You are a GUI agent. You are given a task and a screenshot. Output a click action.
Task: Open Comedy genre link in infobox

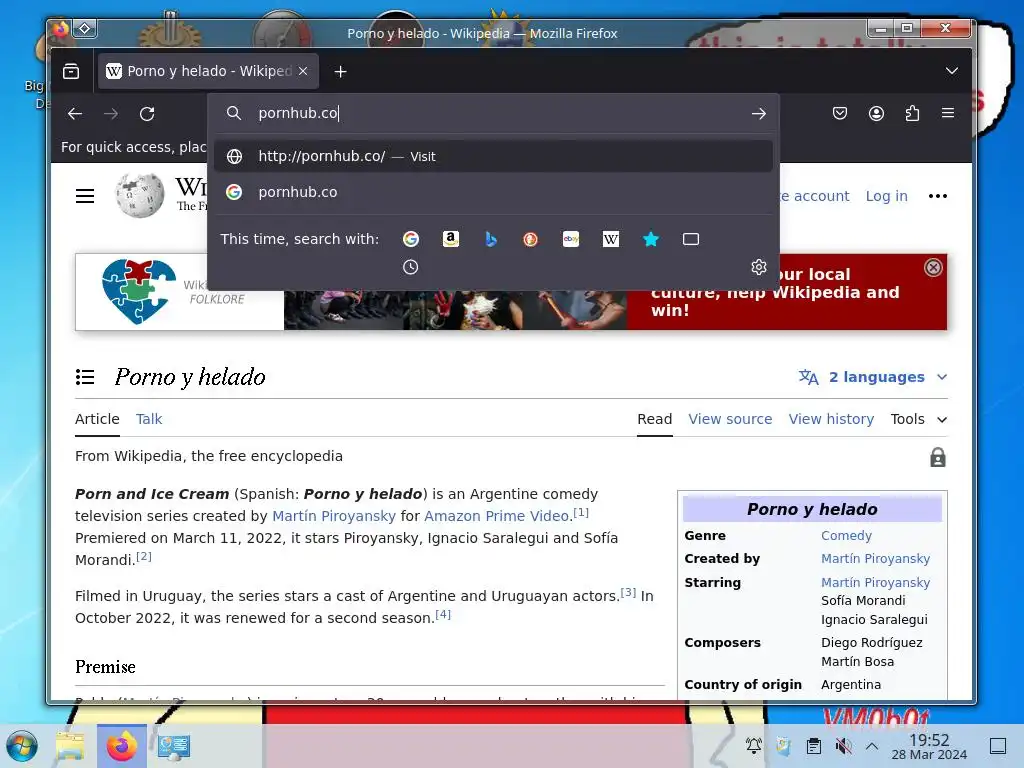(846, 536)
